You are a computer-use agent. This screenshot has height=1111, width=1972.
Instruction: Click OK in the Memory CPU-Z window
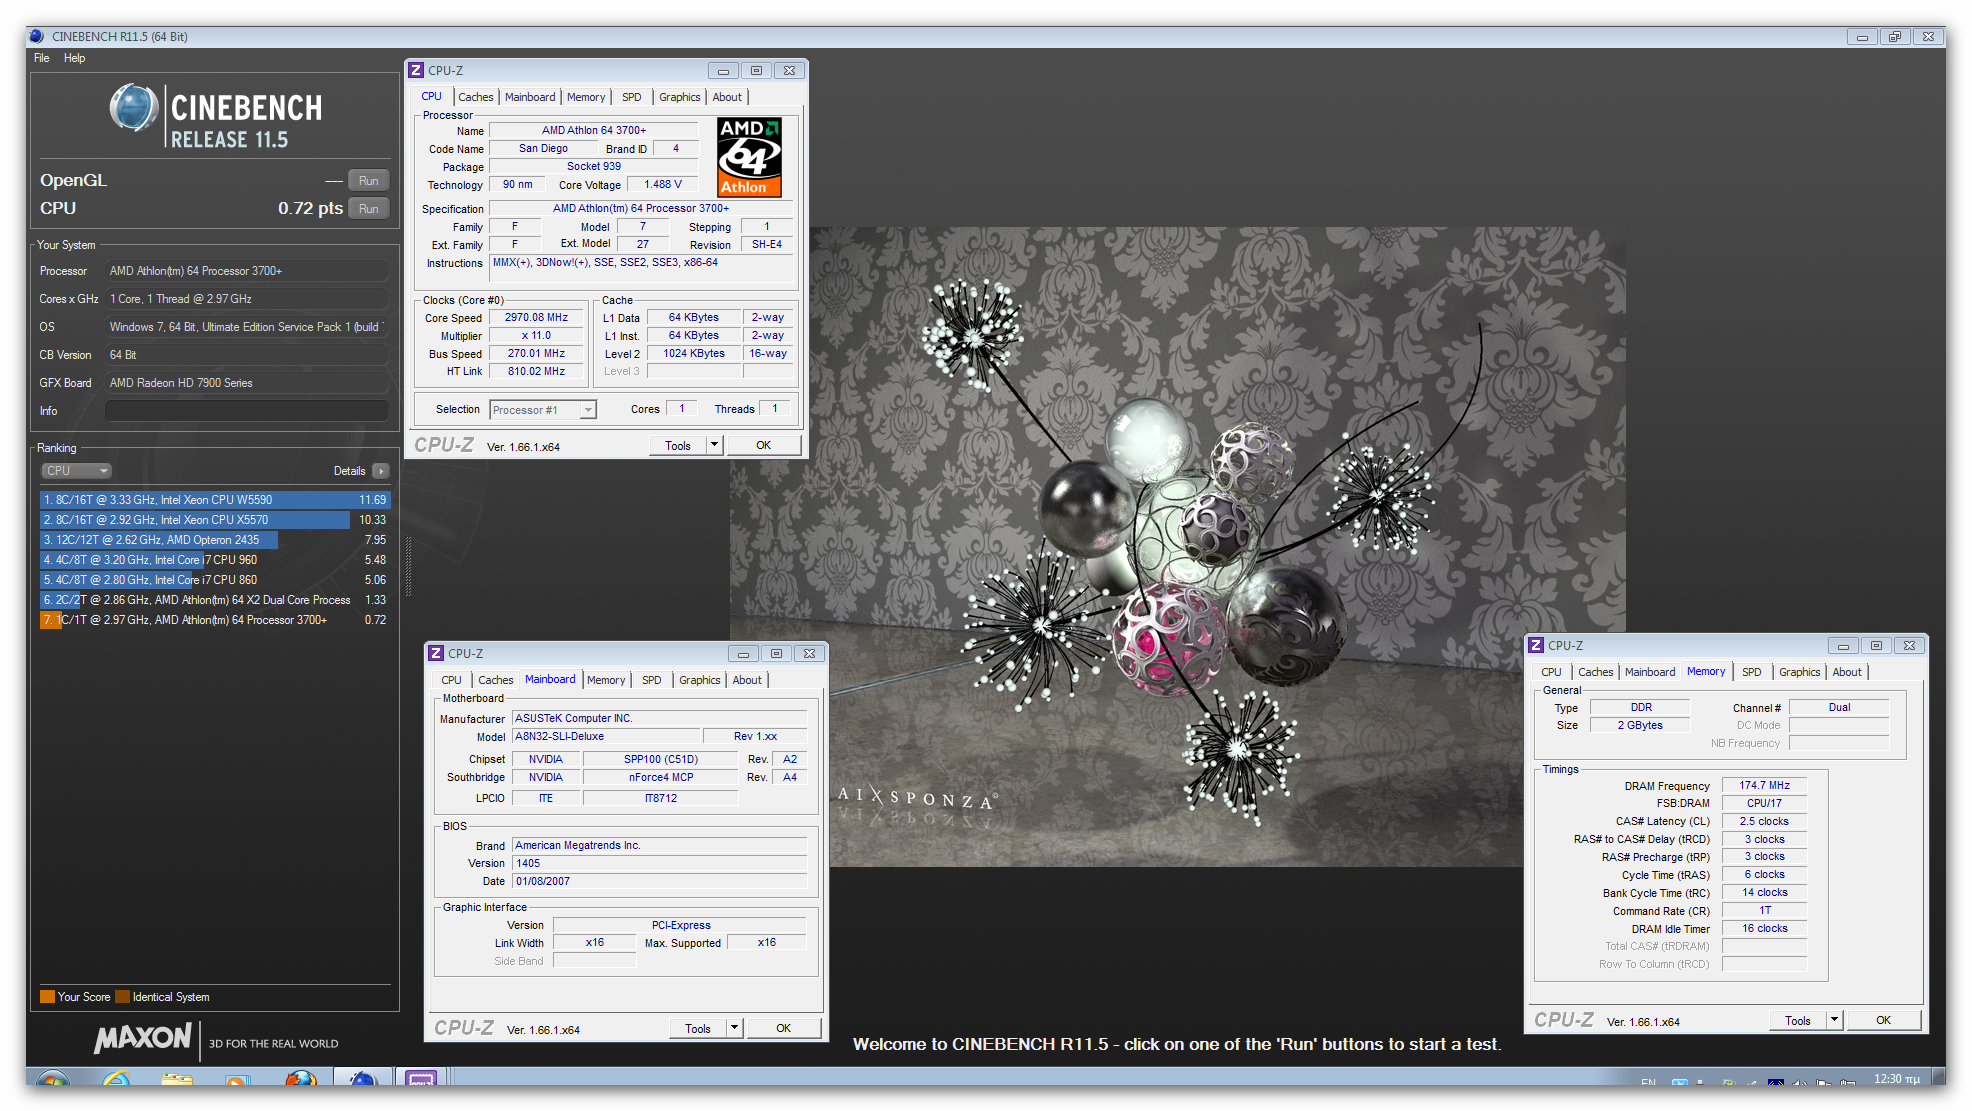[x=1883, y=1021]
